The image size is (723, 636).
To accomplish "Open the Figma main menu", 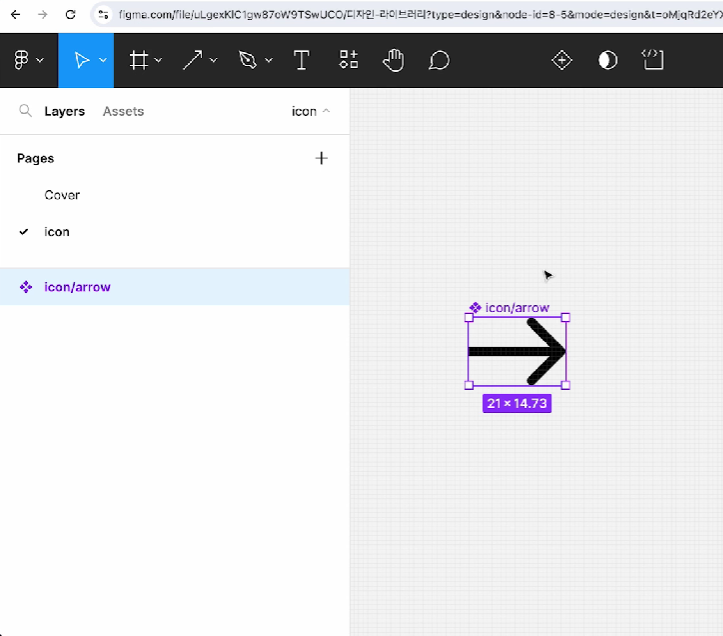I will click(x=28, y=60).
